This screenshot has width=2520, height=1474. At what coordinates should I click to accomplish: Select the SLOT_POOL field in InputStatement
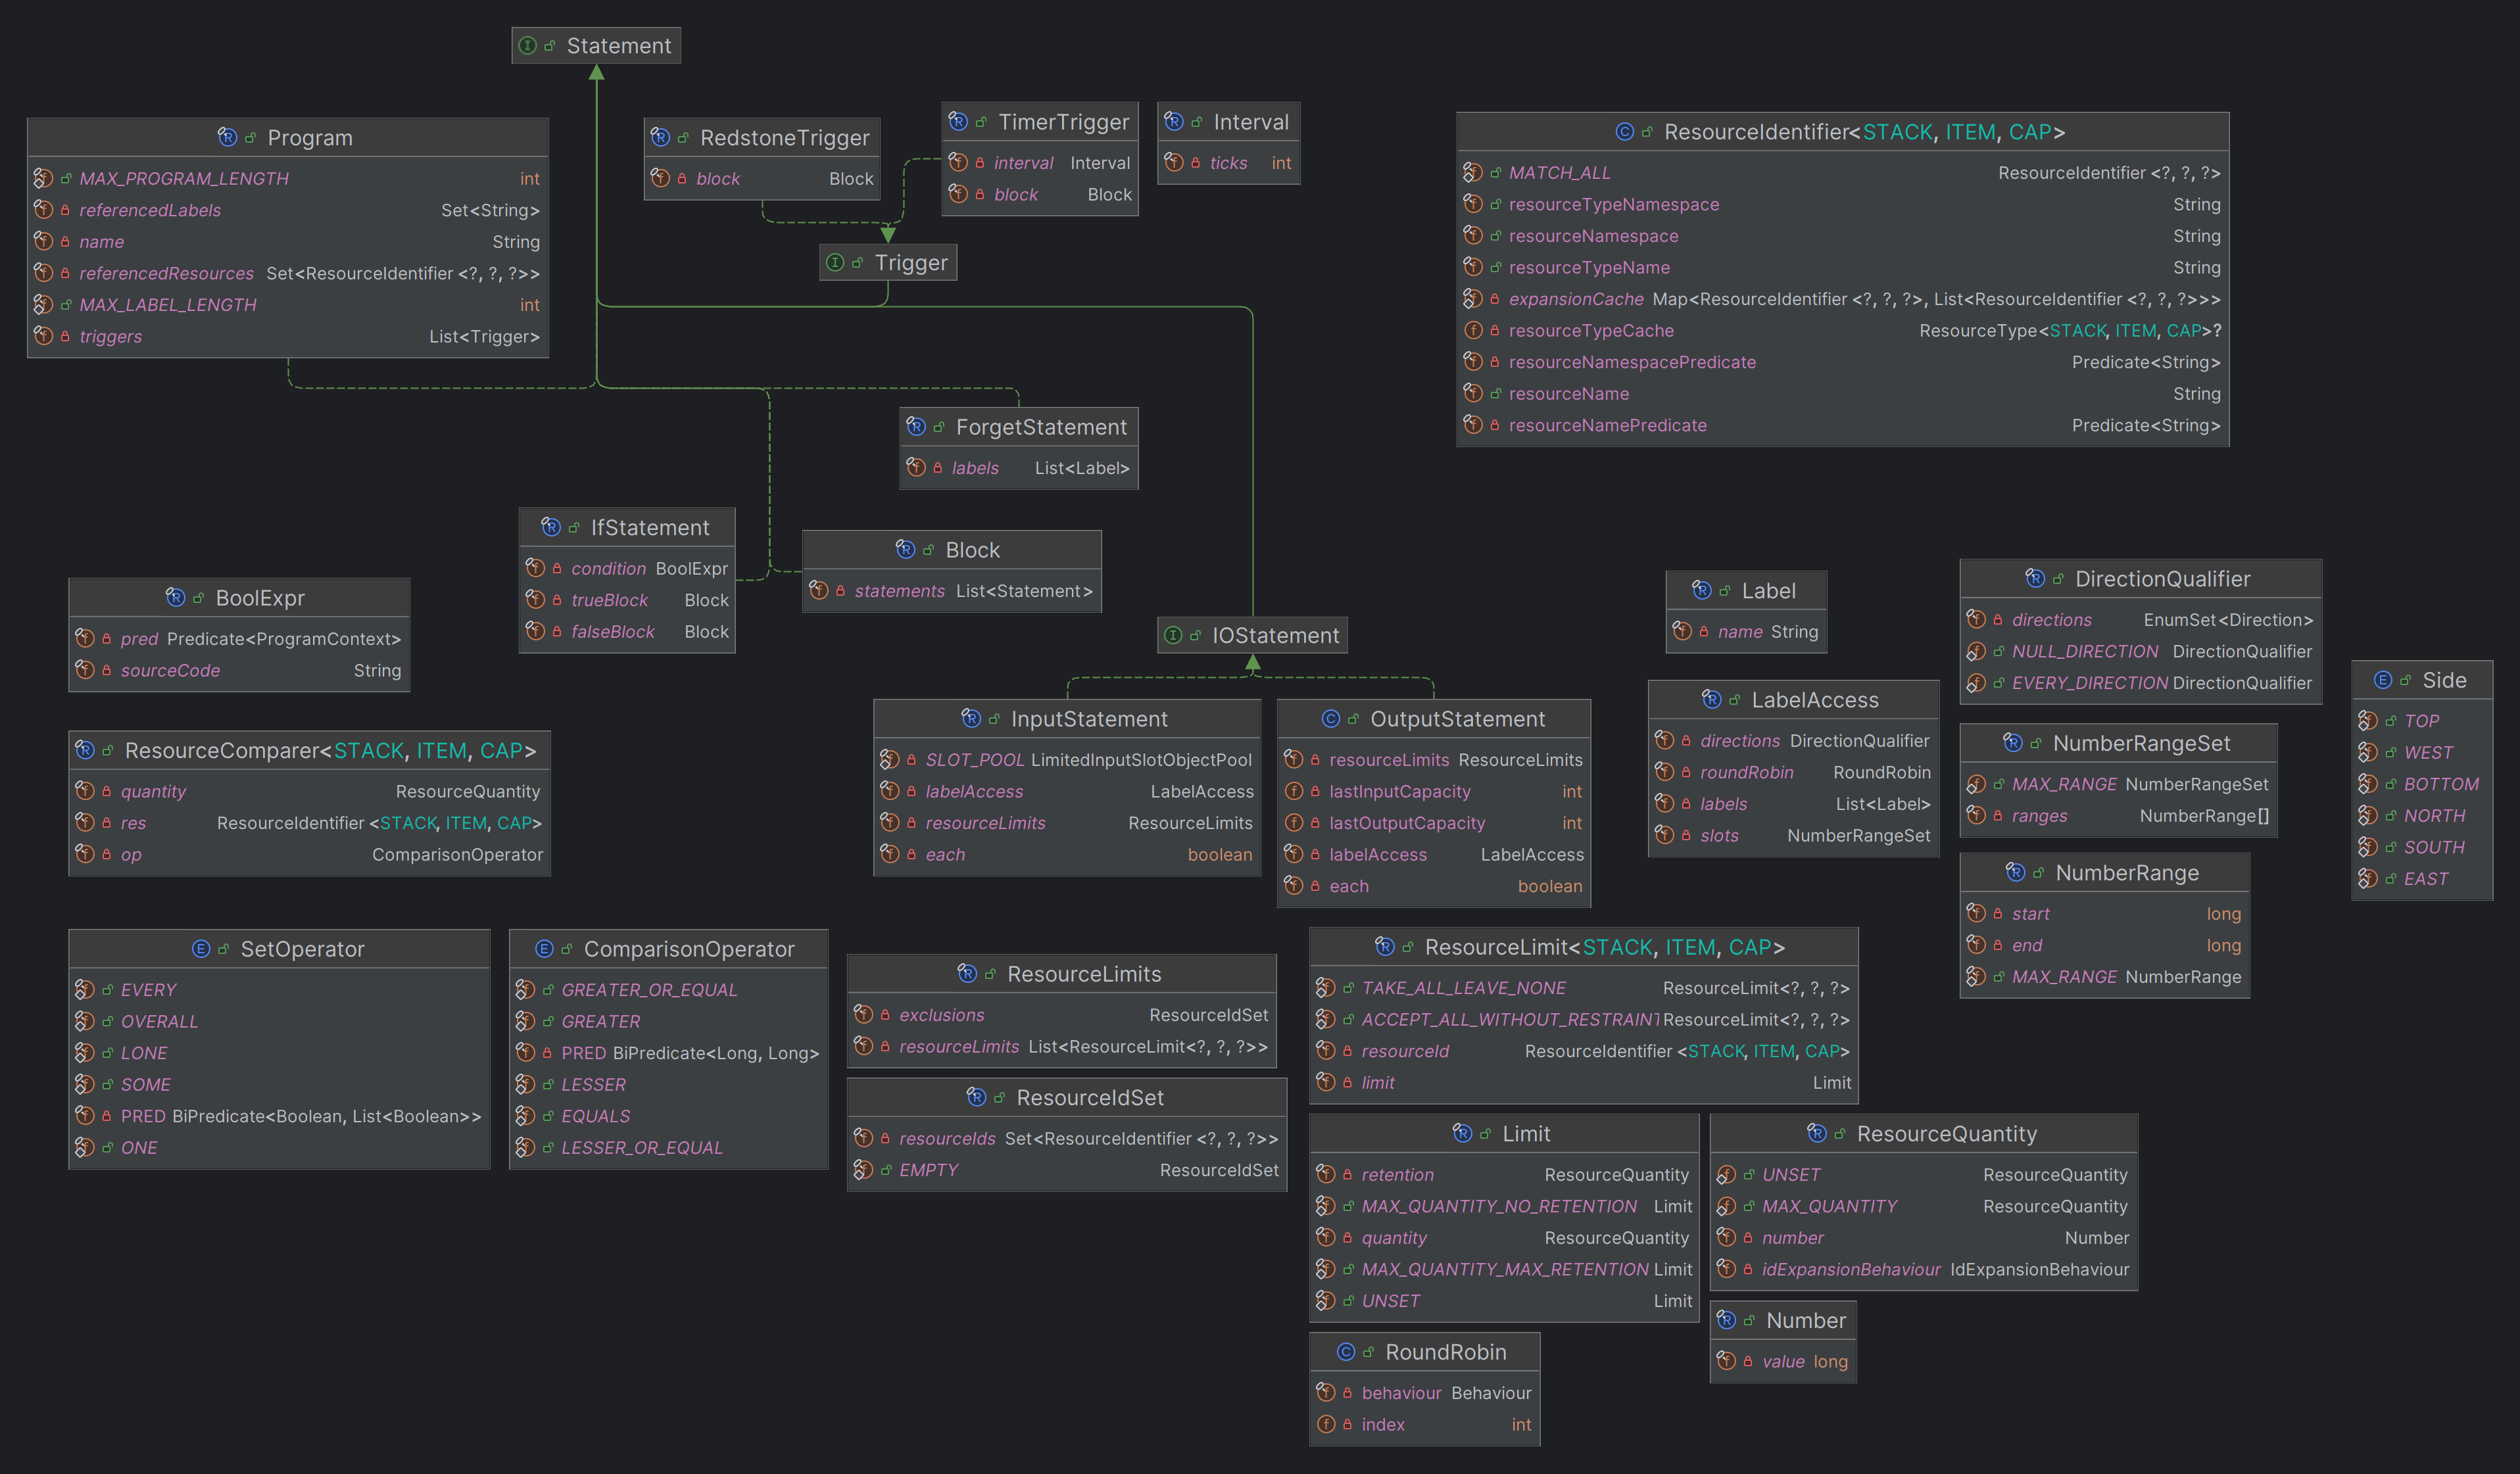coord(974,760)
